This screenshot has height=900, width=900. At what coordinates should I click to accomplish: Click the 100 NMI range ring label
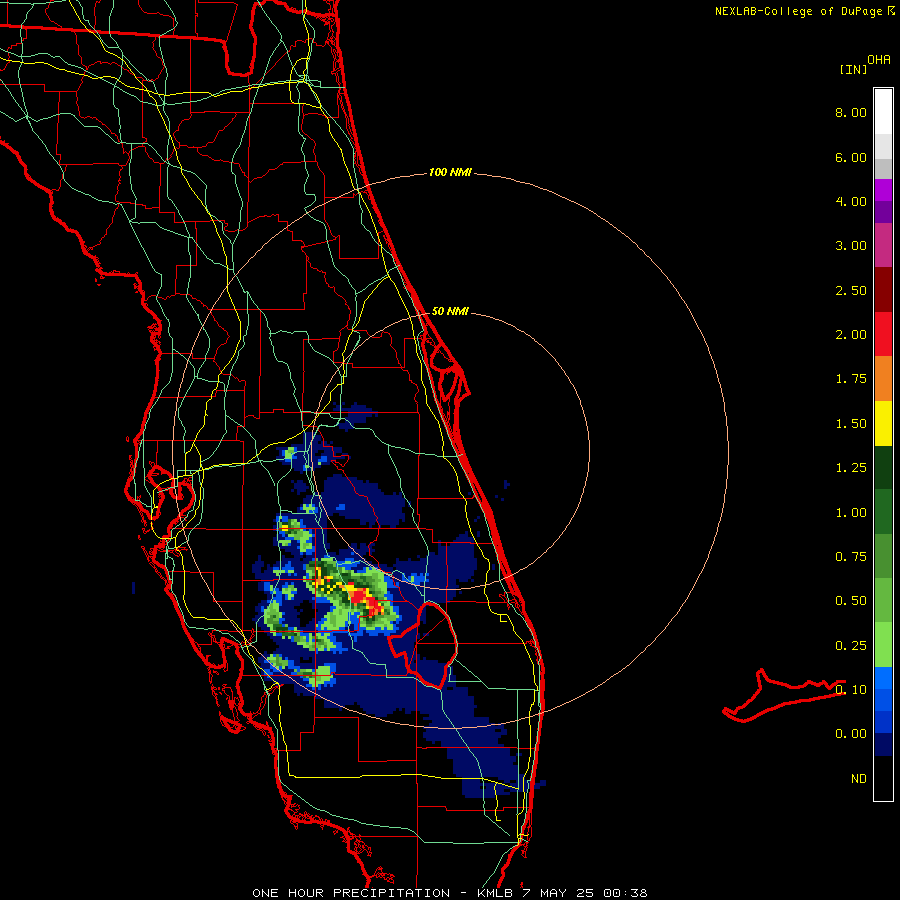450,172
